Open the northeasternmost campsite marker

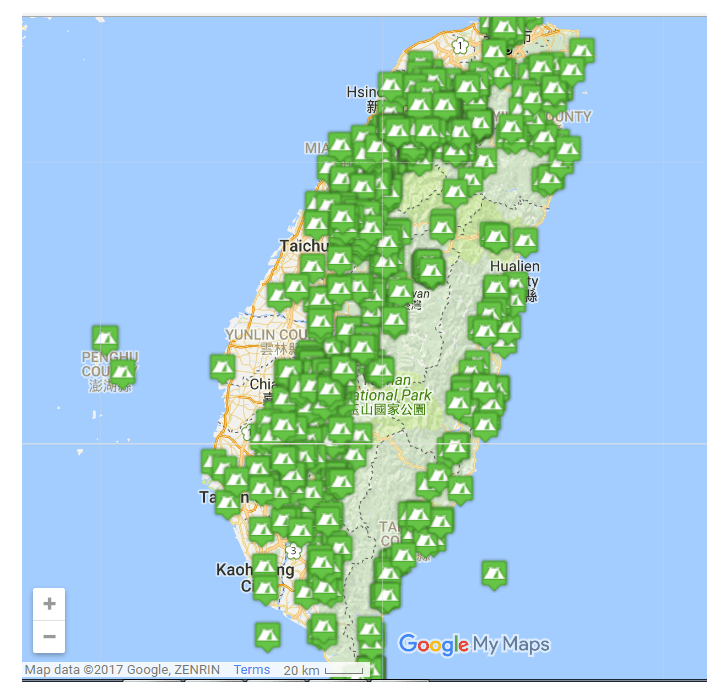[581, 49]
